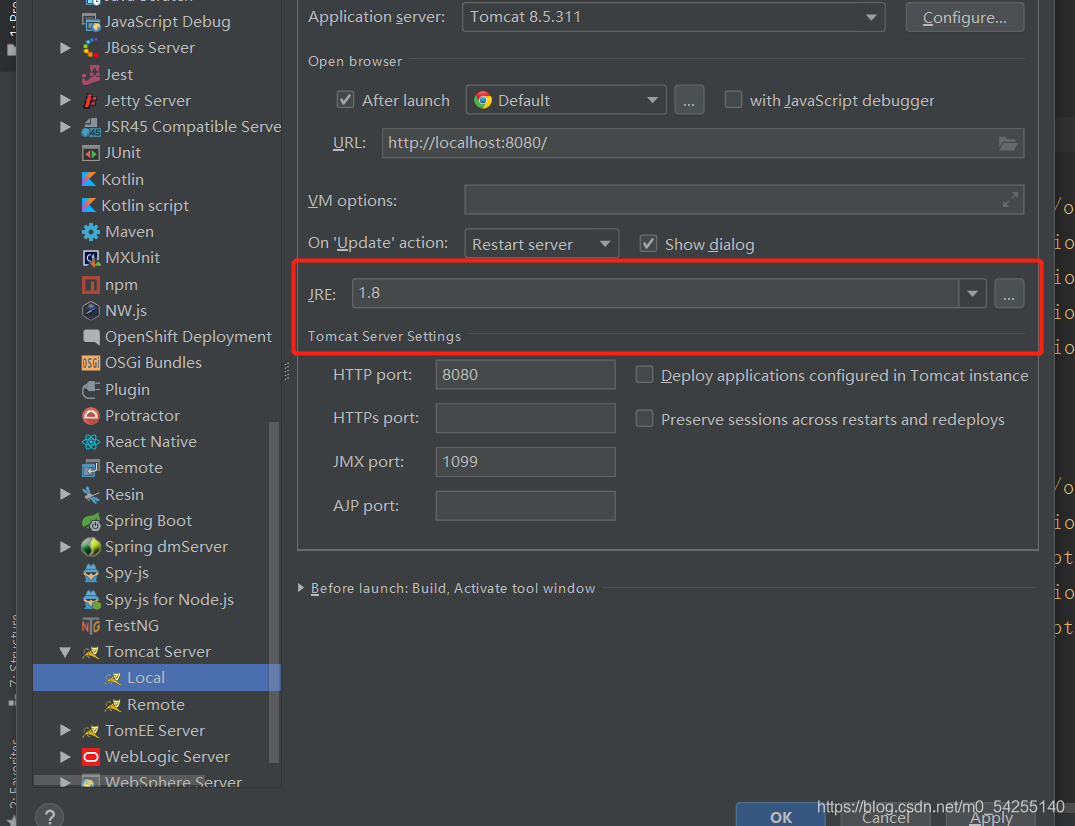
Task: Click the Spy-js icon
Action: coord(90,573)
